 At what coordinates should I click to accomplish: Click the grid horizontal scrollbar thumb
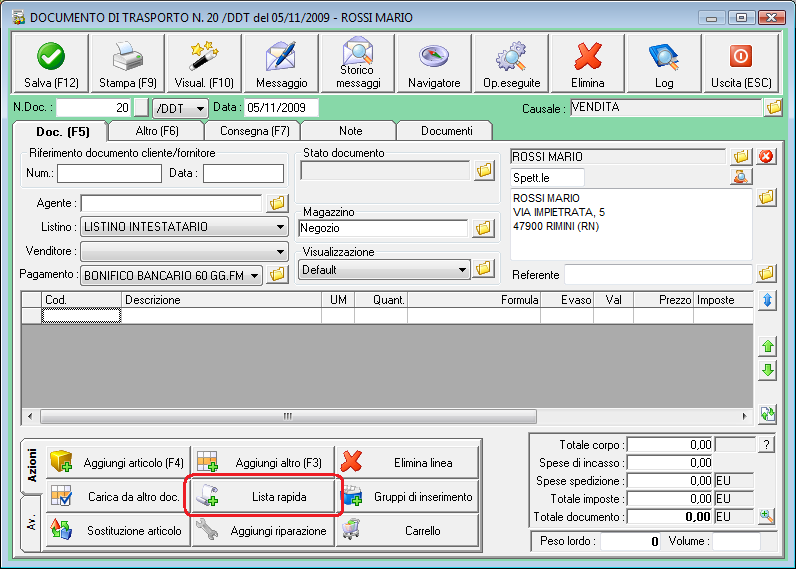pos(288,416)
